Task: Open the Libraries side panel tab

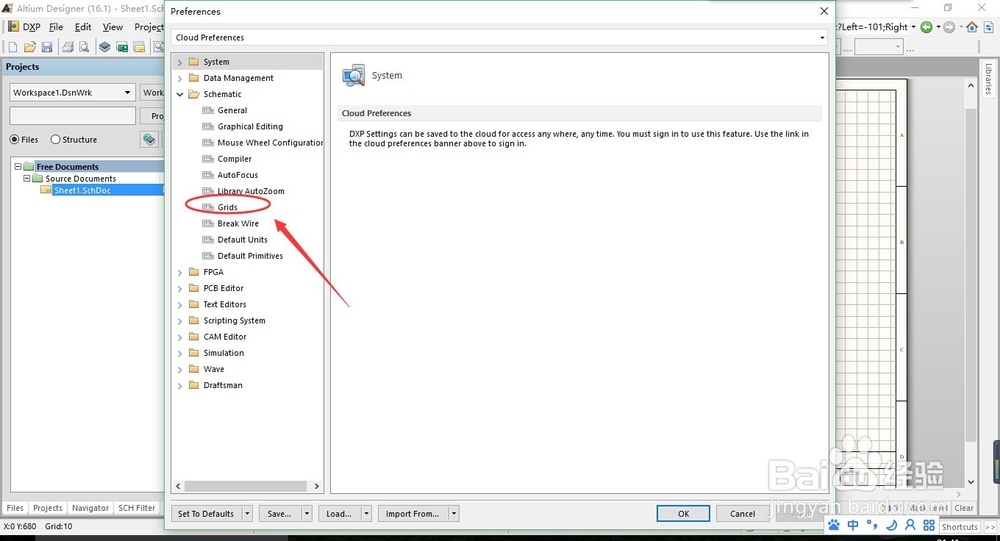Action: [x=989, y=78]
